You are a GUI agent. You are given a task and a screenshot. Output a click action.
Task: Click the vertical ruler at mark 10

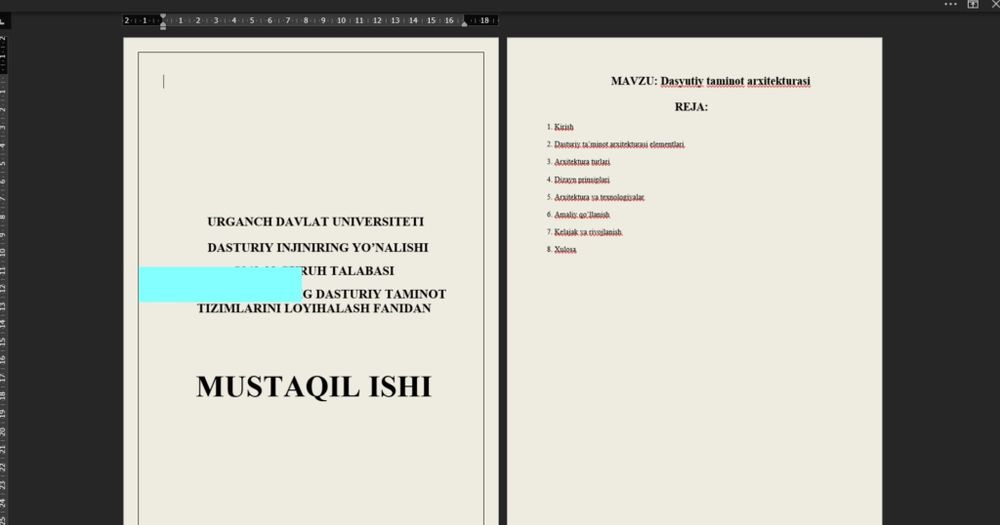click(3, 253)
